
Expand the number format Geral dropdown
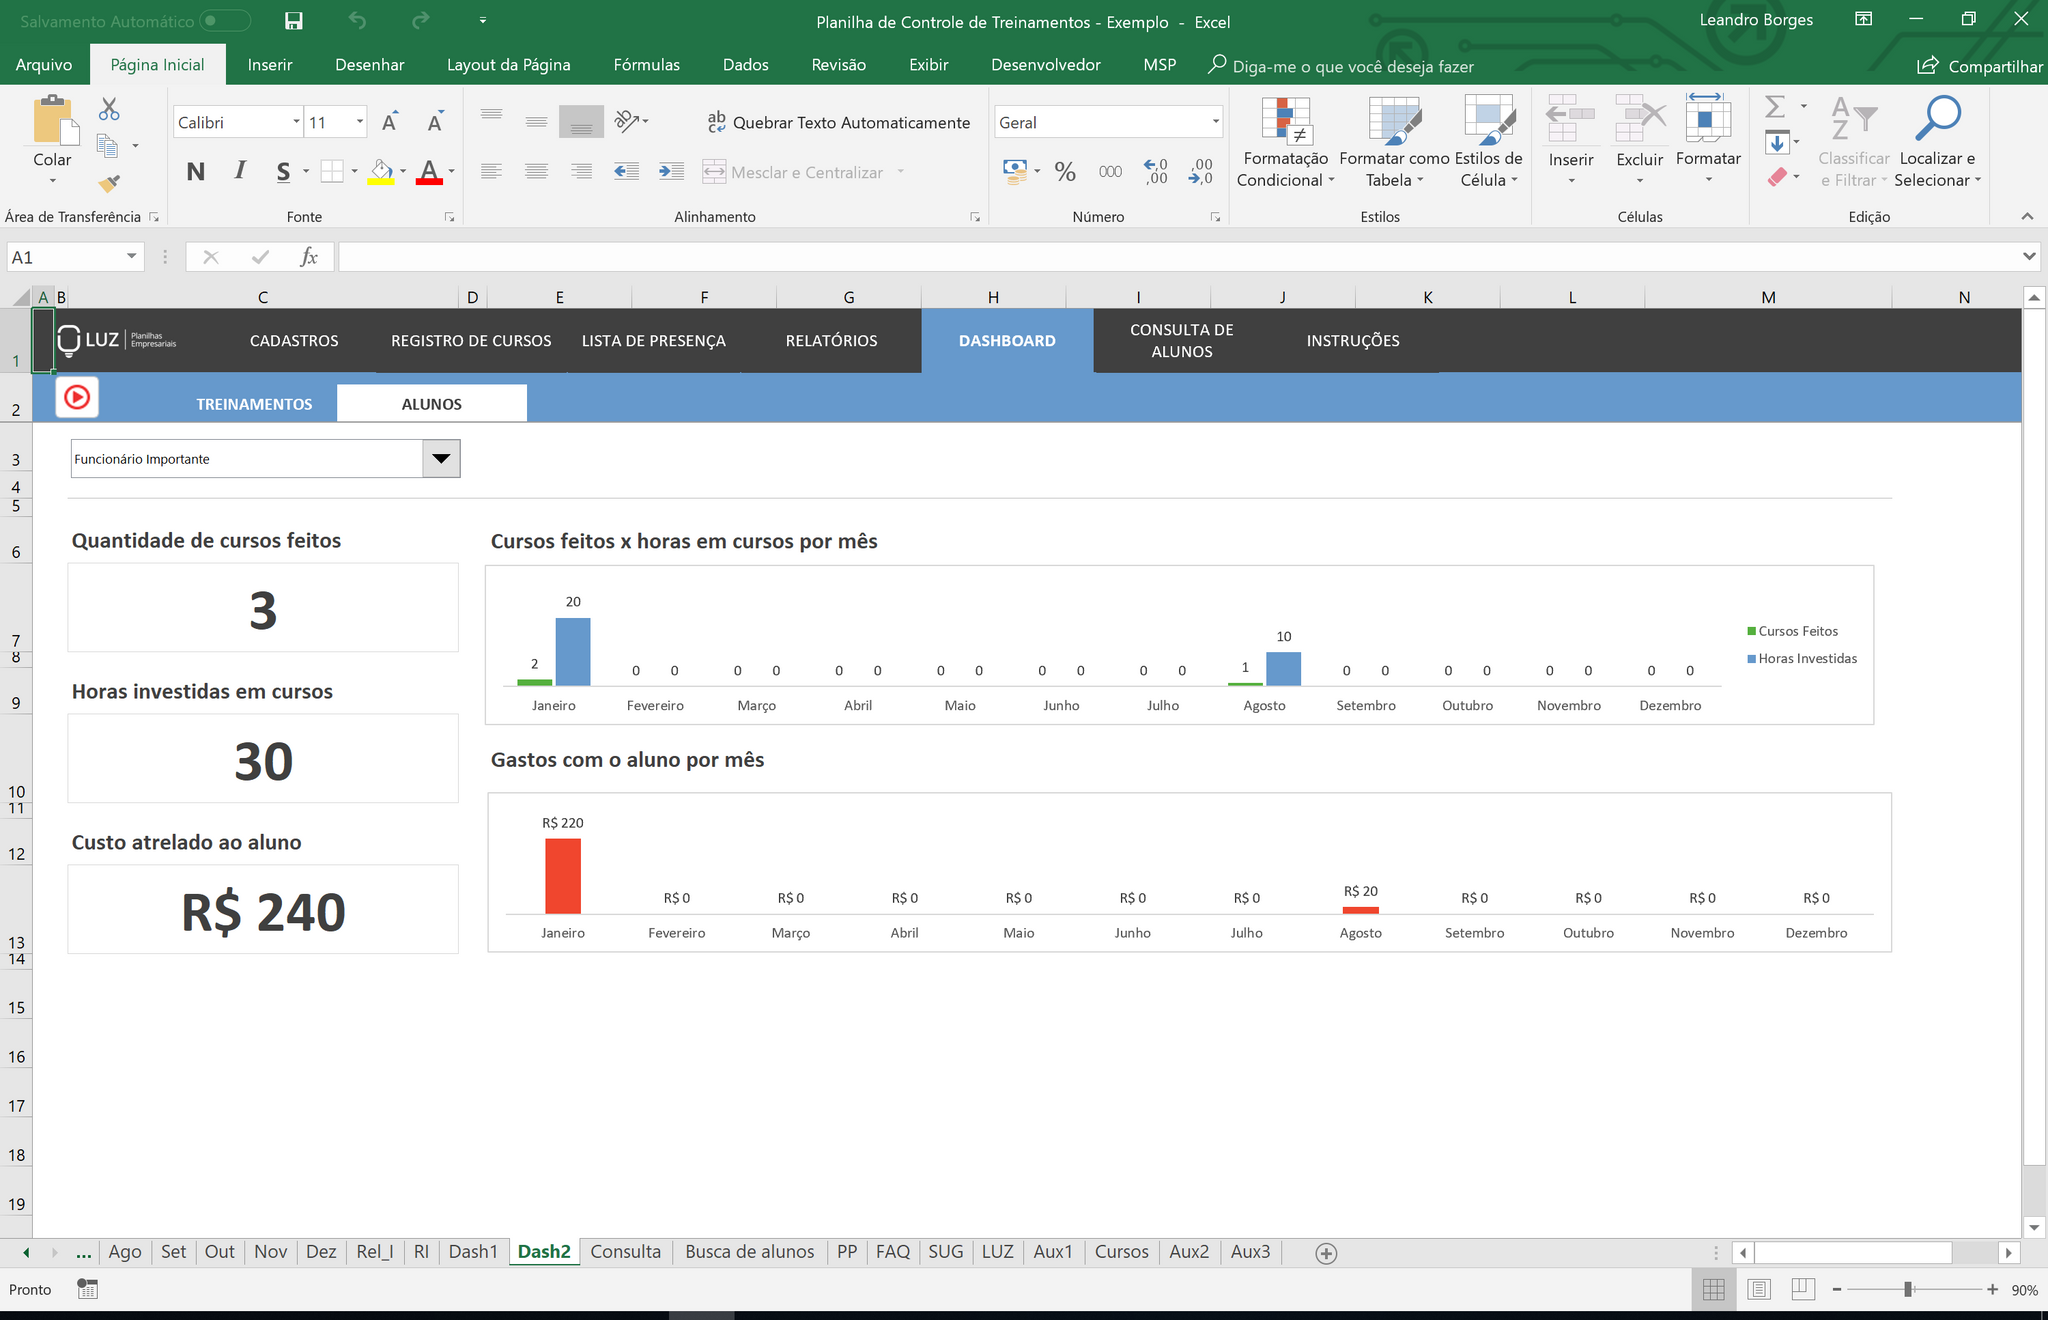coord(1215,122)
